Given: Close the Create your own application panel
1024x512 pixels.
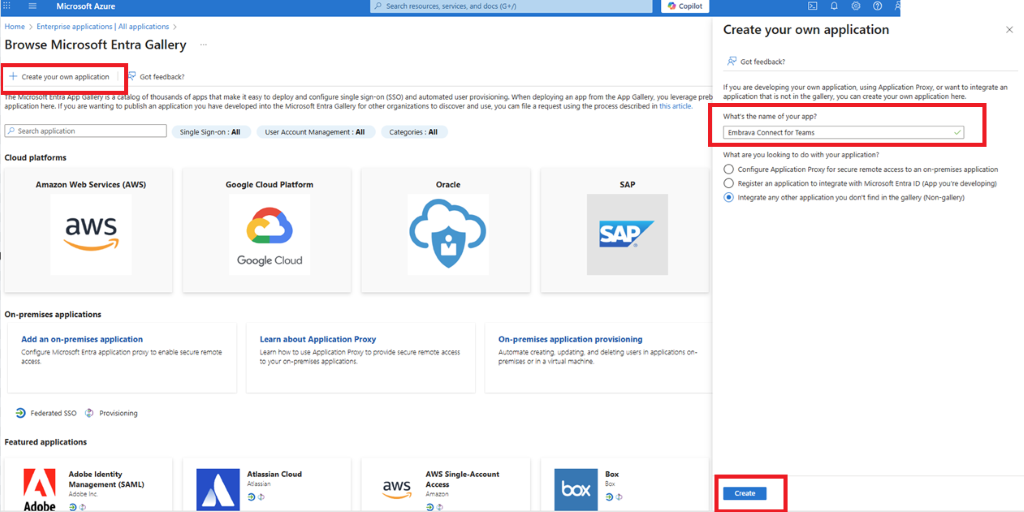Looking at the screenshot, I should pyautogui.click(x=1010, y=30).
